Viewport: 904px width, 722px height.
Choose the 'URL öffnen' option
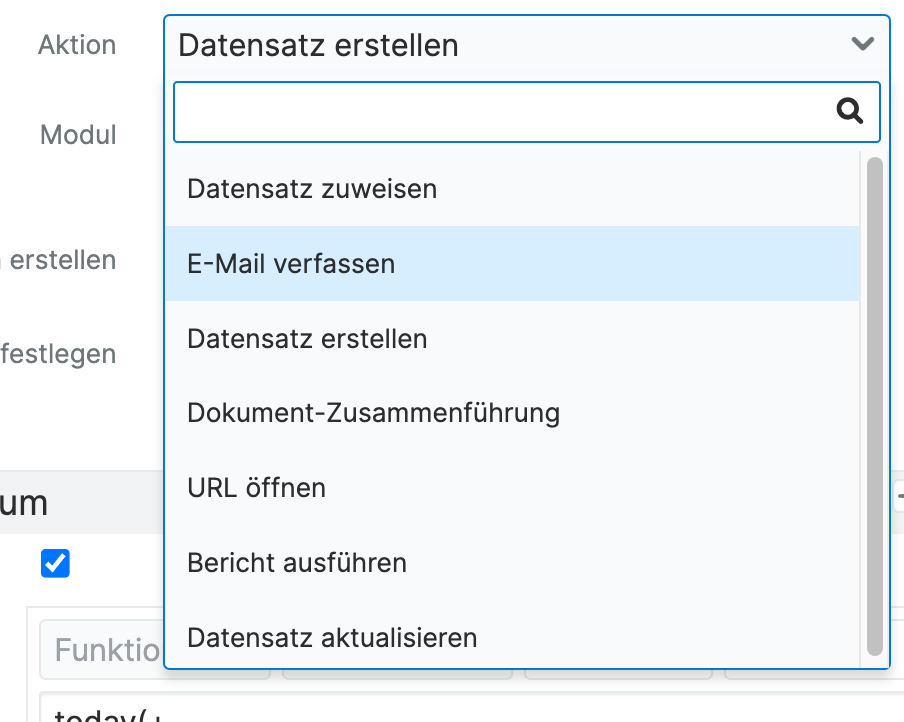point(256,488)
